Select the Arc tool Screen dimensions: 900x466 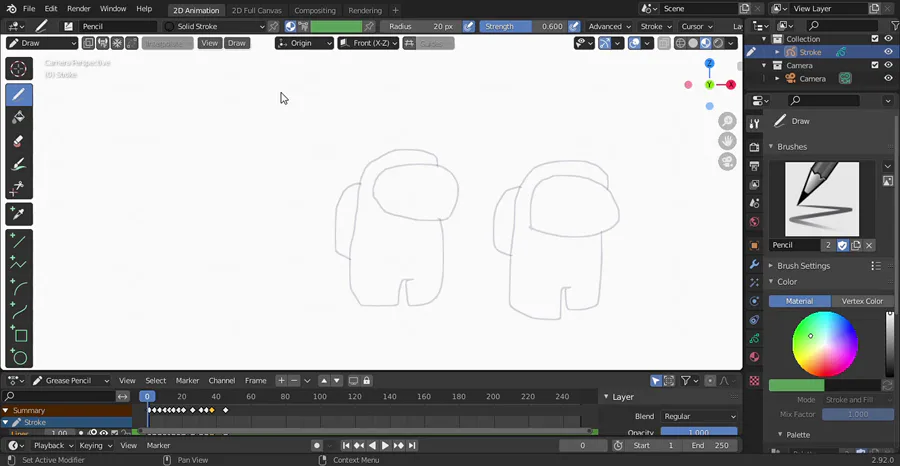tap(19, 288)
